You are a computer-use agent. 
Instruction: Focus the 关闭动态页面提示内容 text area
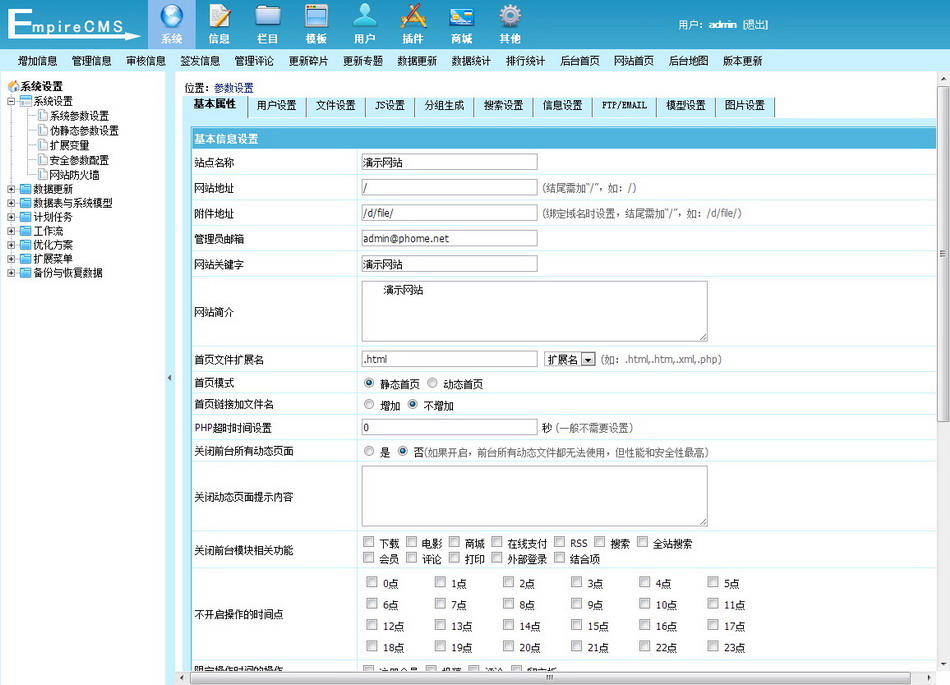[x=534, y=495]
